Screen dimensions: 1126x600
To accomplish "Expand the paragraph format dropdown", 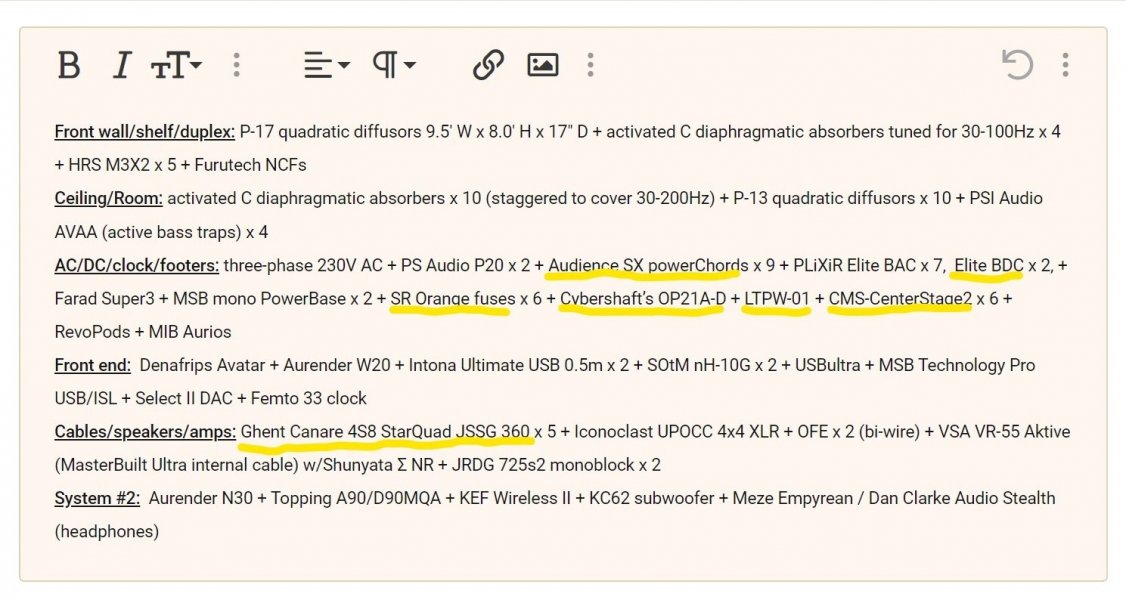I will [394, 66].
